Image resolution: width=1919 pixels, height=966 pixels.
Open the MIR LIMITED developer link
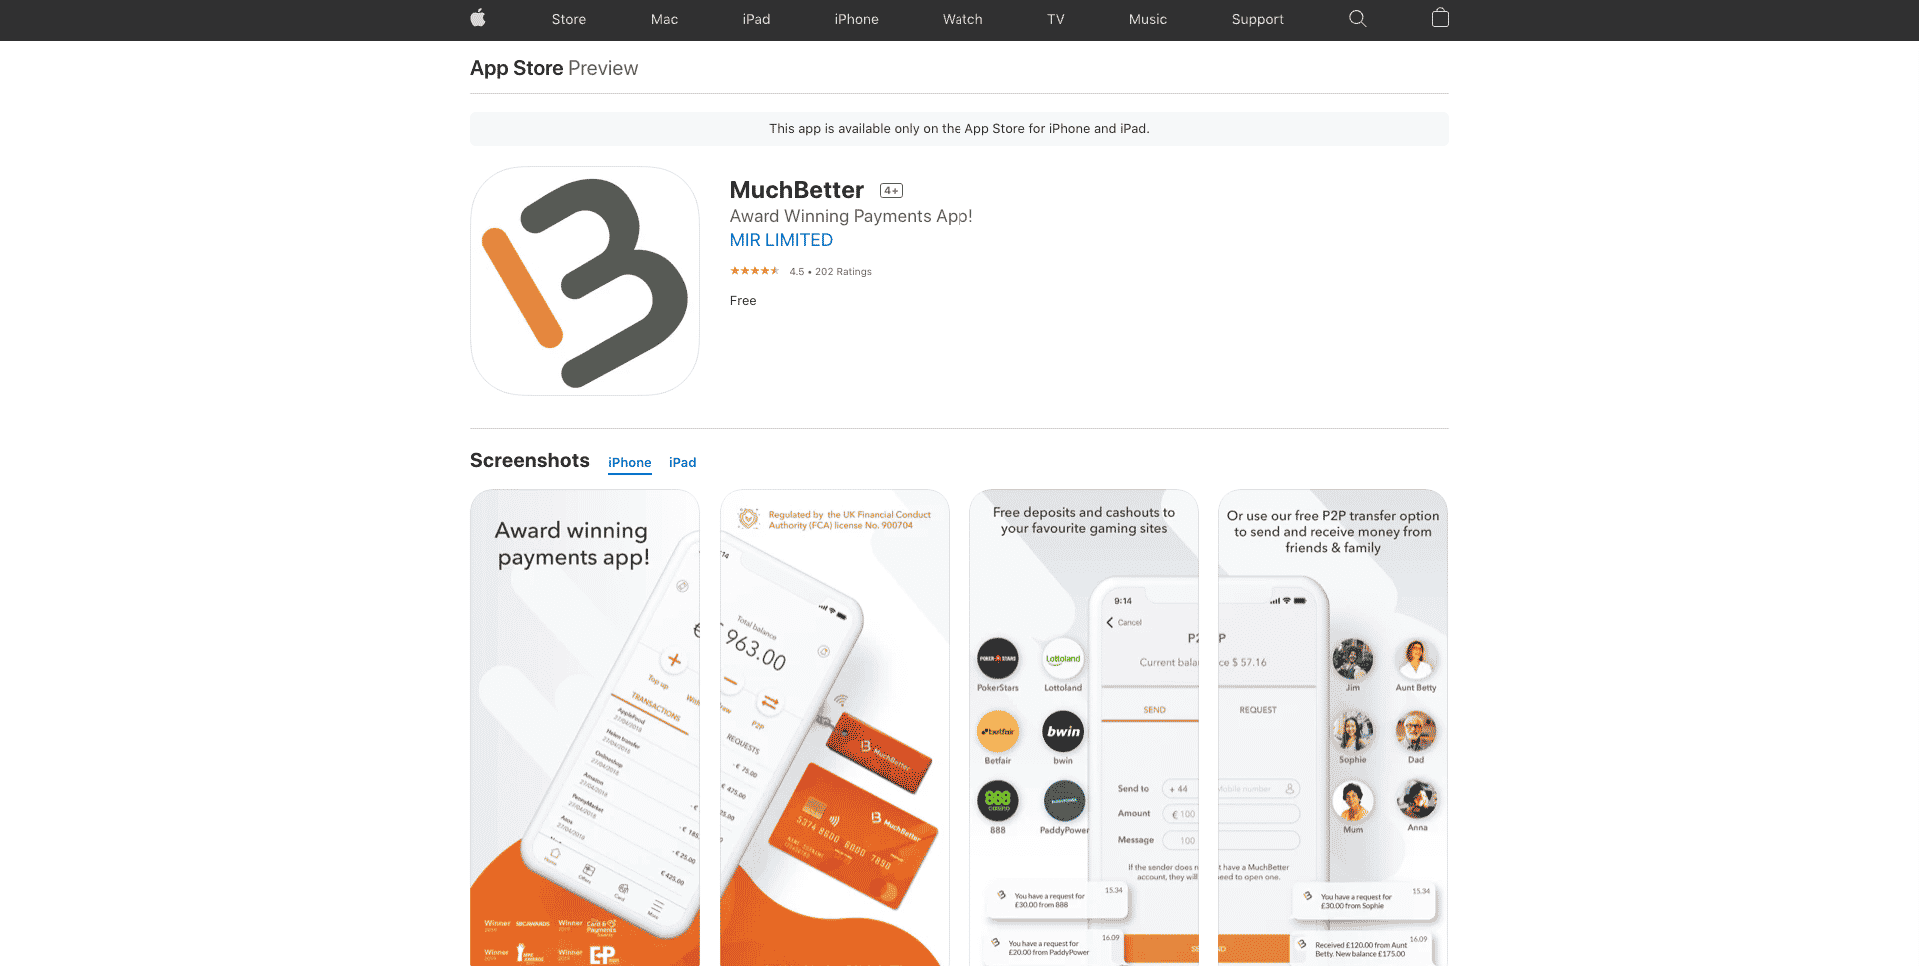click(781, 240)
